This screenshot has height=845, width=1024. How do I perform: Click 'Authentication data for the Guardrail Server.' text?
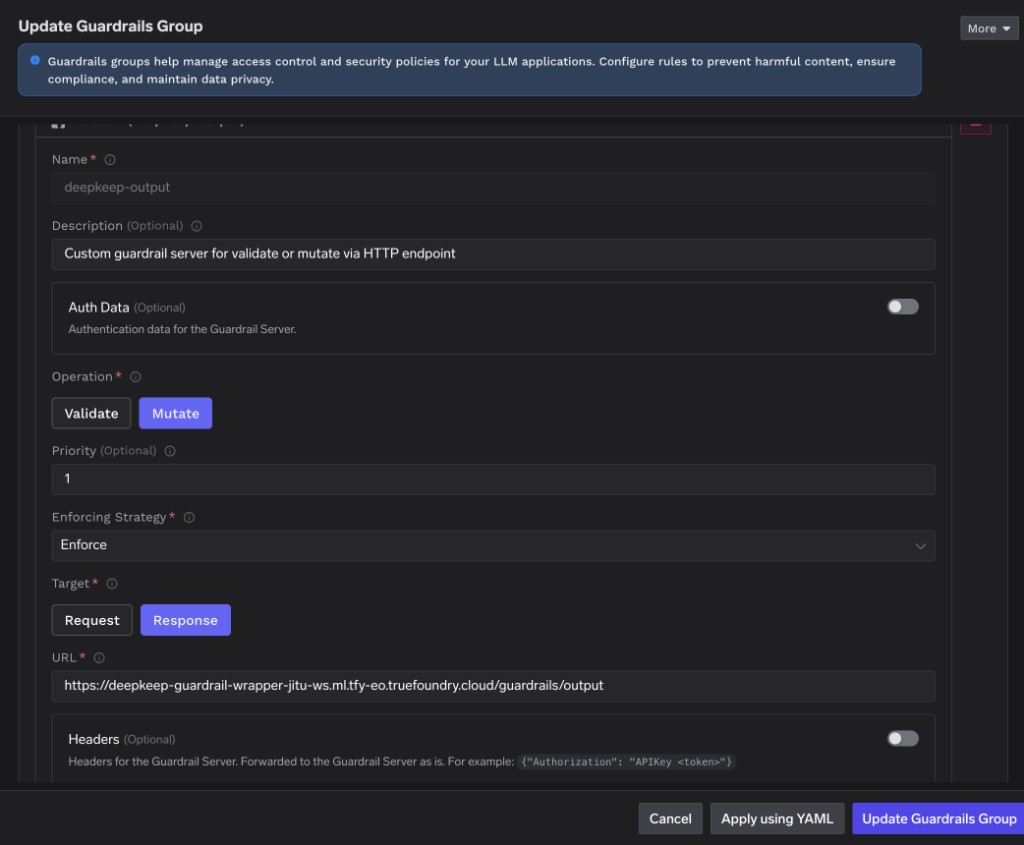[182, 329]
